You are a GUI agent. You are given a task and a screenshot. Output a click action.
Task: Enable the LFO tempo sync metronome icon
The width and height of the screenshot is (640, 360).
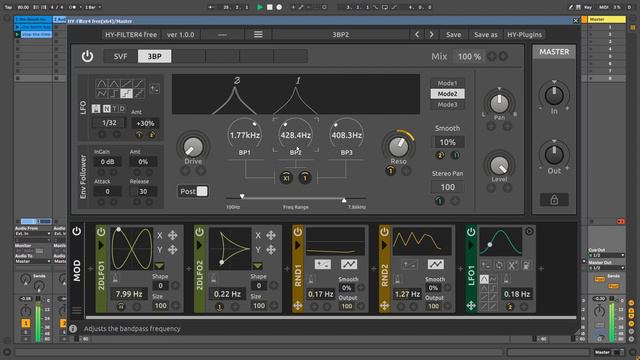(96, 109)
